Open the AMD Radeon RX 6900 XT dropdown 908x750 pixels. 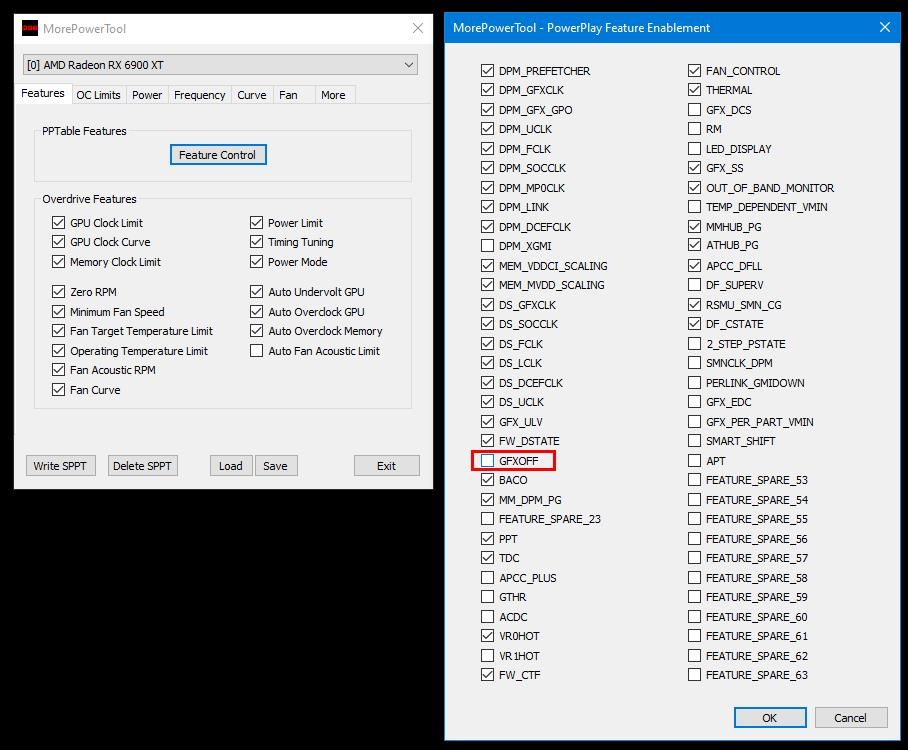(220, 65)
